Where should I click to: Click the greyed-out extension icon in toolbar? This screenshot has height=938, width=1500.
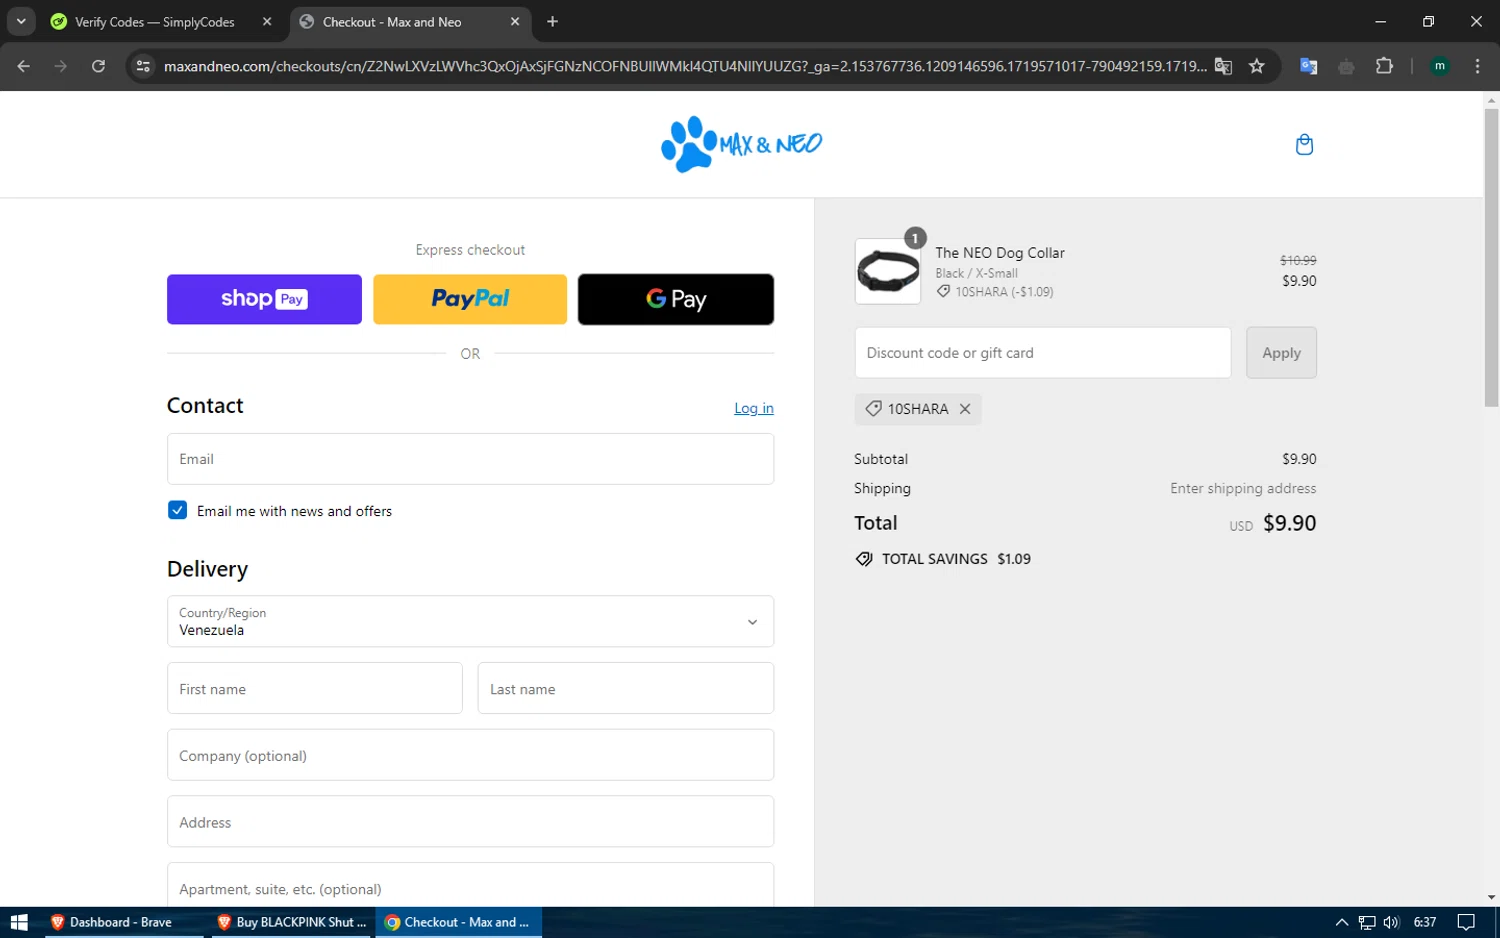click(x=1346, y=66)
